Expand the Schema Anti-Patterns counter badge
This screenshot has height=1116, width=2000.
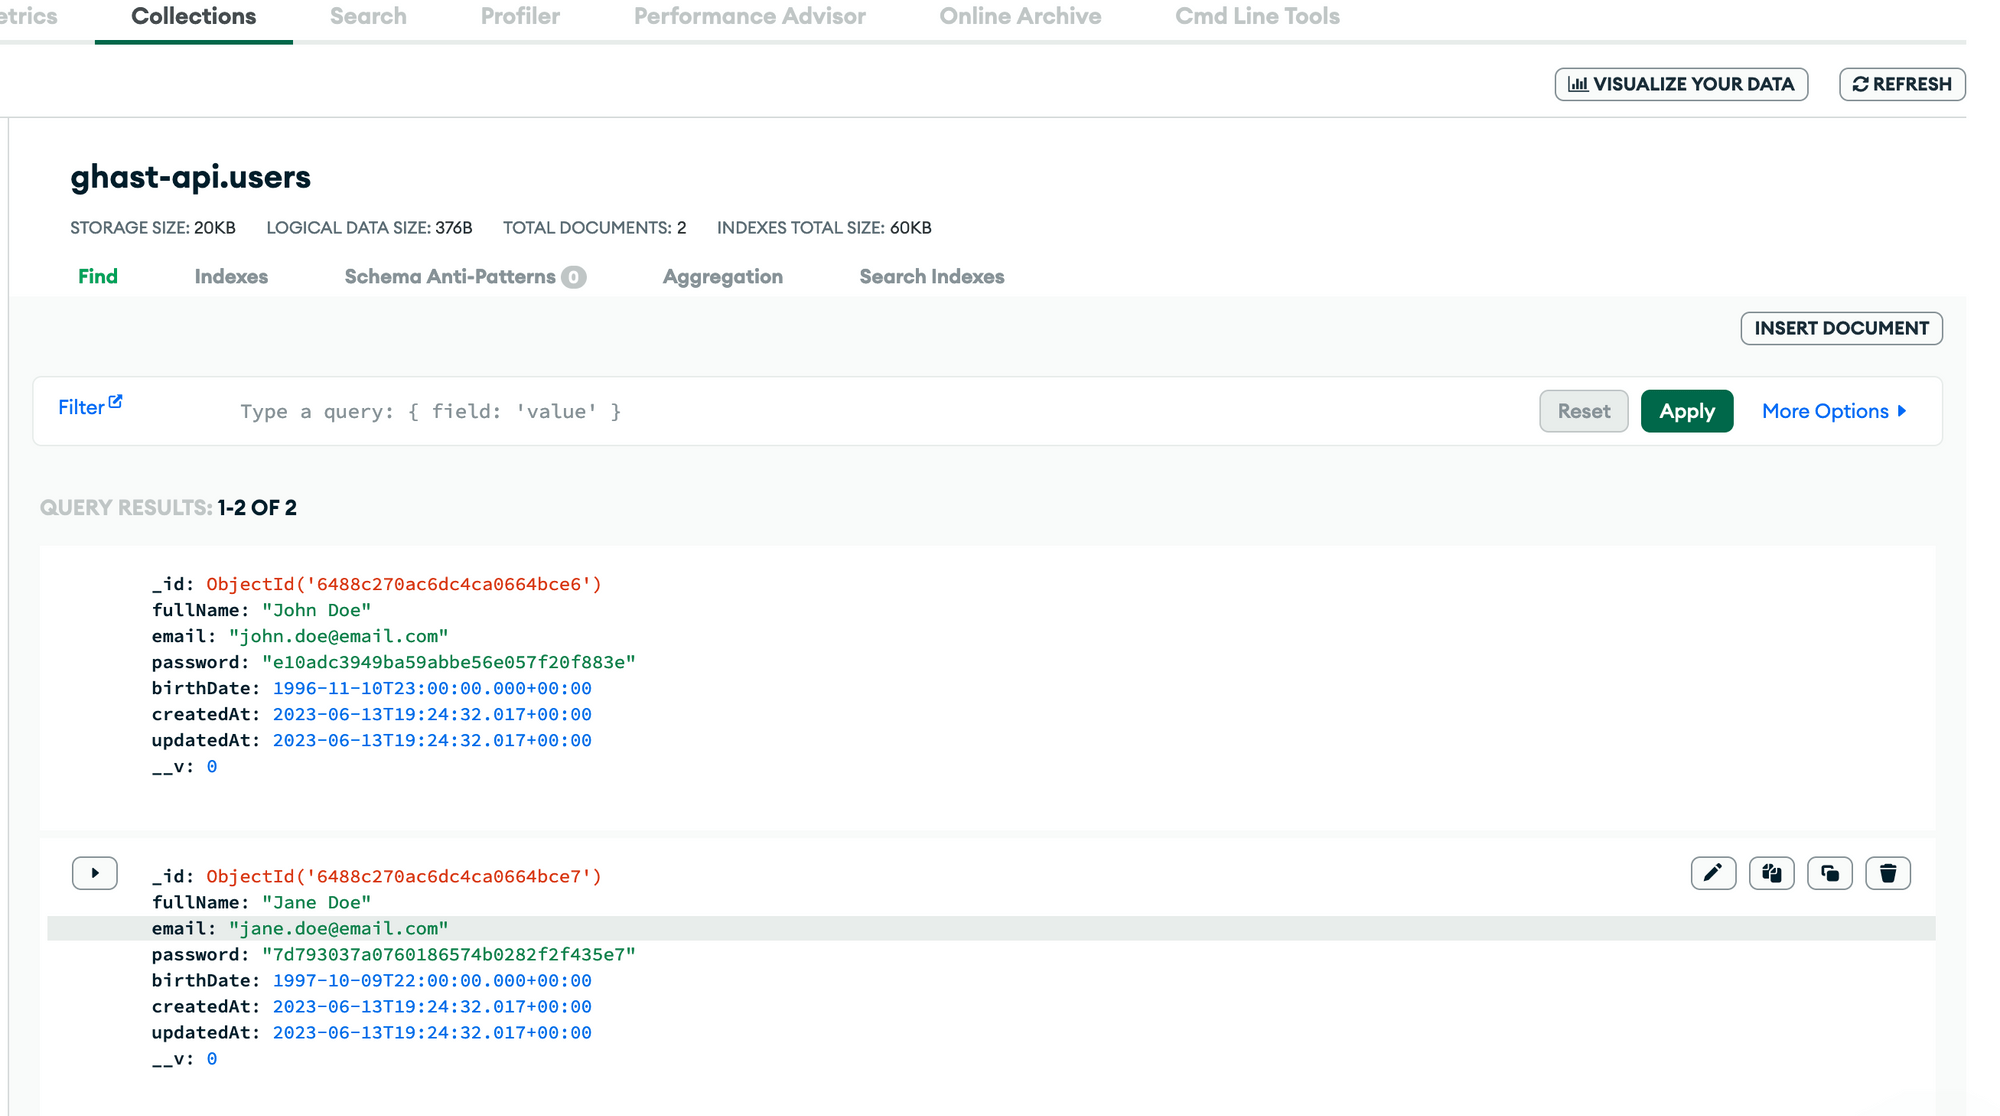tap(572, 277)
